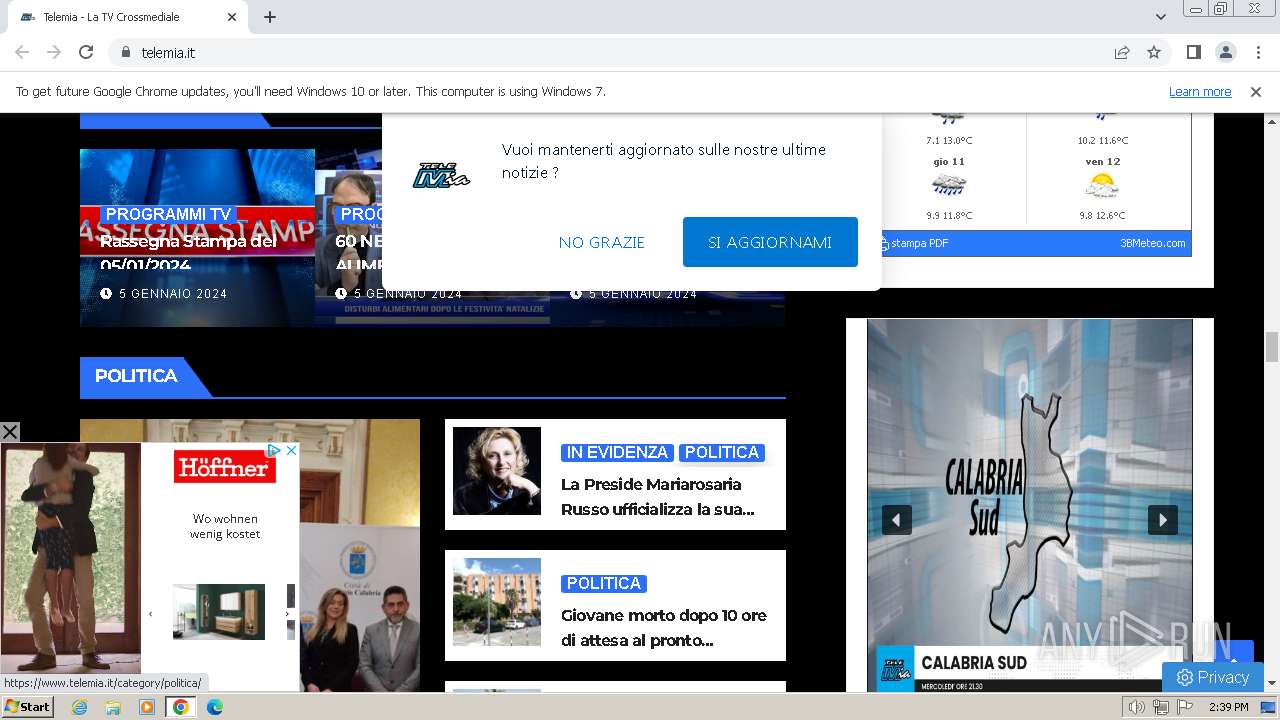The image size is (1280, 720).
Task: Click the scrollbar down arrow
Action: tap(1272, 684)
